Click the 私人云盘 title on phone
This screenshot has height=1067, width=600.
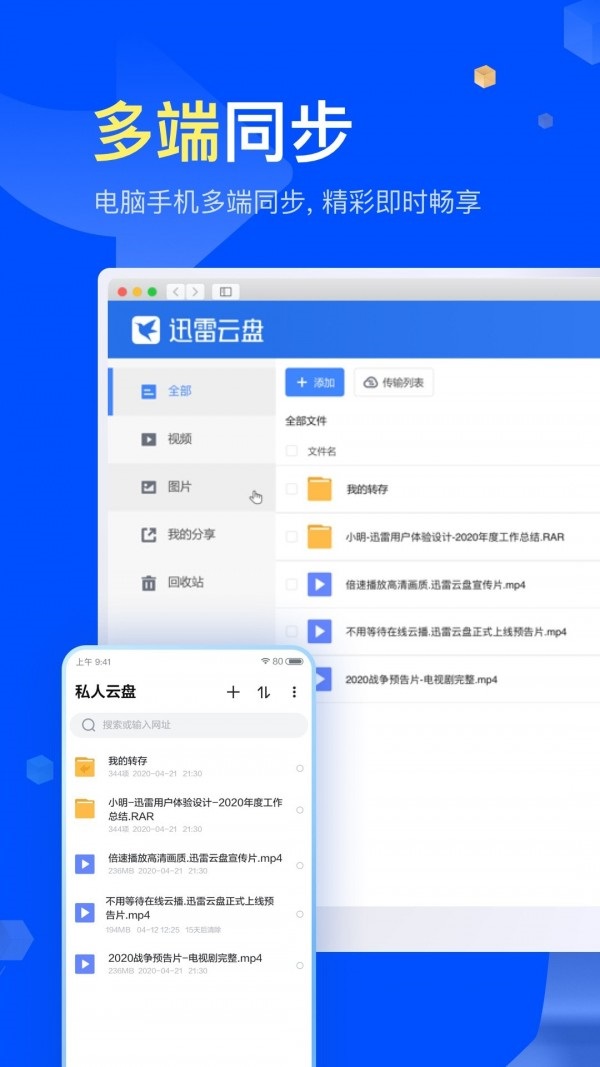click(x=105, y=692)
